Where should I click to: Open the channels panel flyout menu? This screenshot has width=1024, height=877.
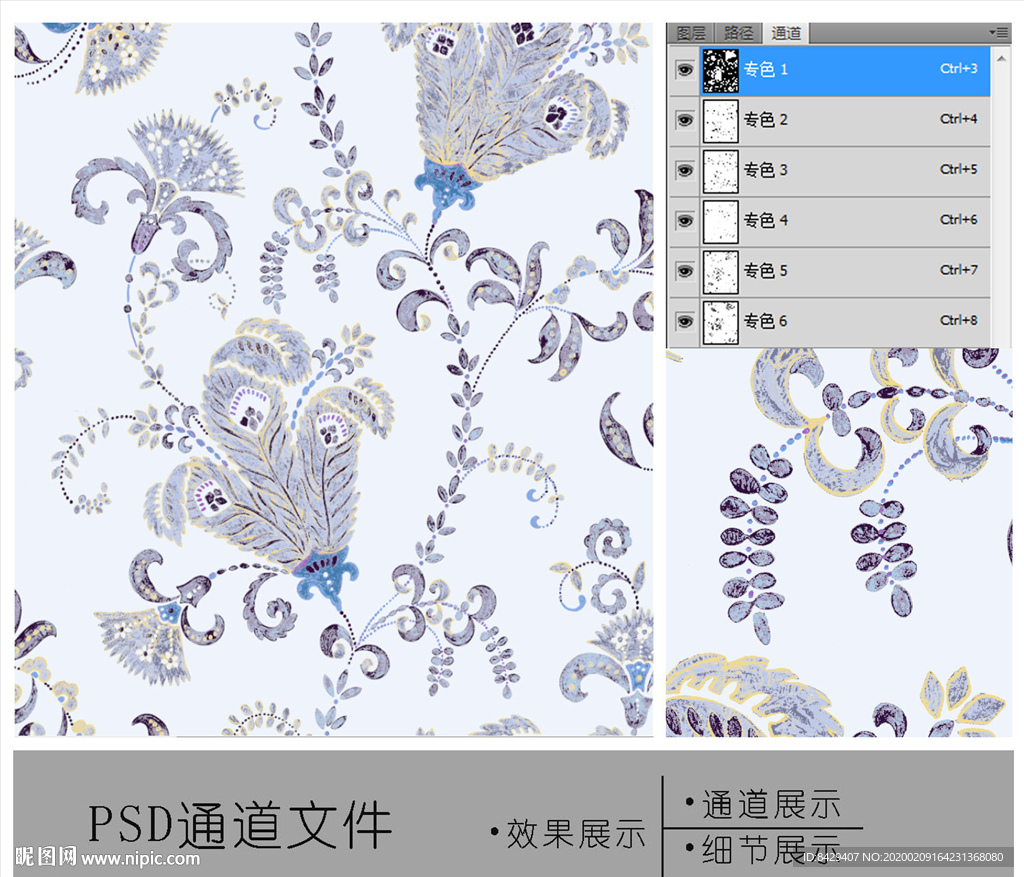click(x=999, y=32)
